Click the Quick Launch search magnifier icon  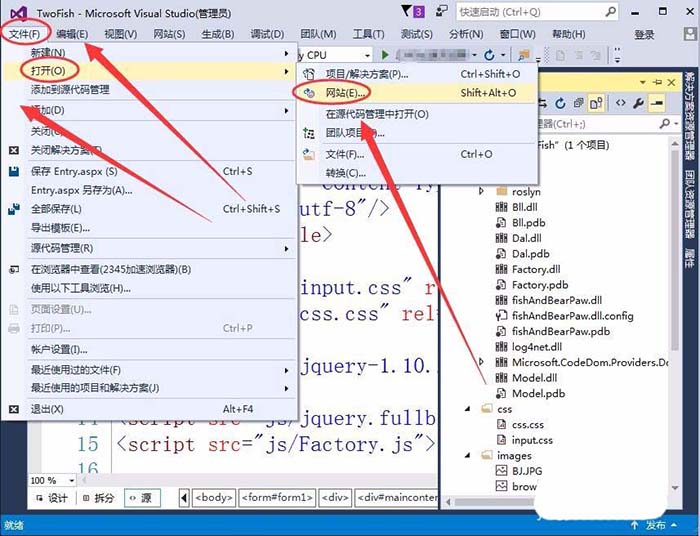click(x=610, y=12)
